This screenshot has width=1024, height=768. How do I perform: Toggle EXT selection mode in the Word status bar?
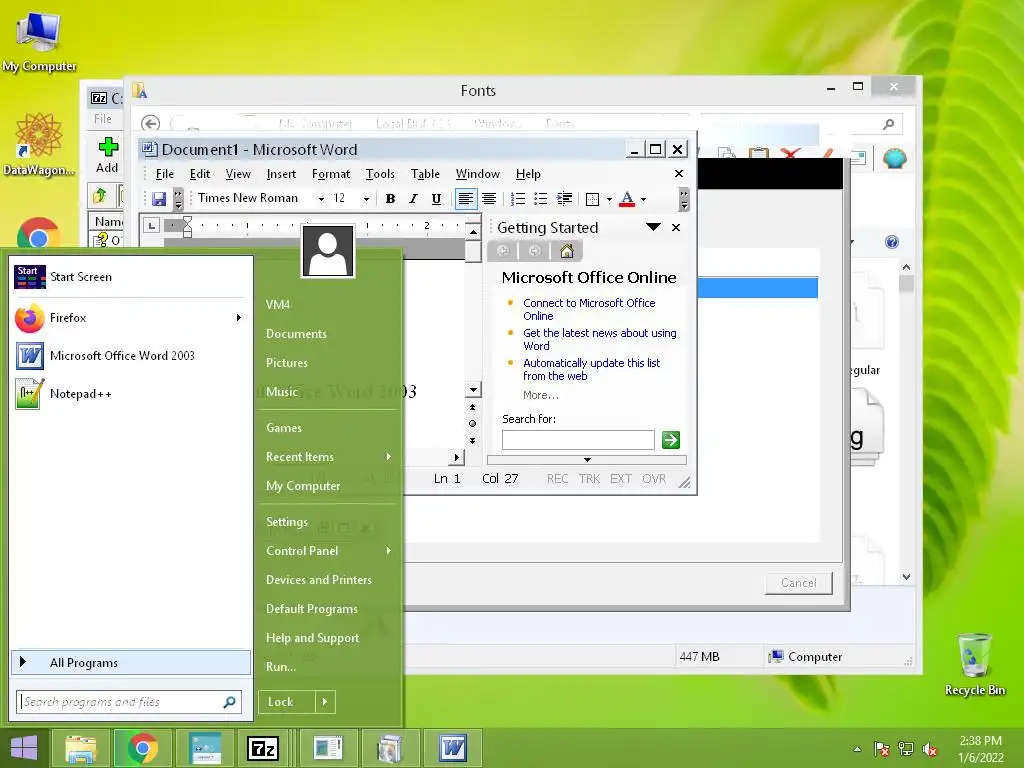(620, 479)
